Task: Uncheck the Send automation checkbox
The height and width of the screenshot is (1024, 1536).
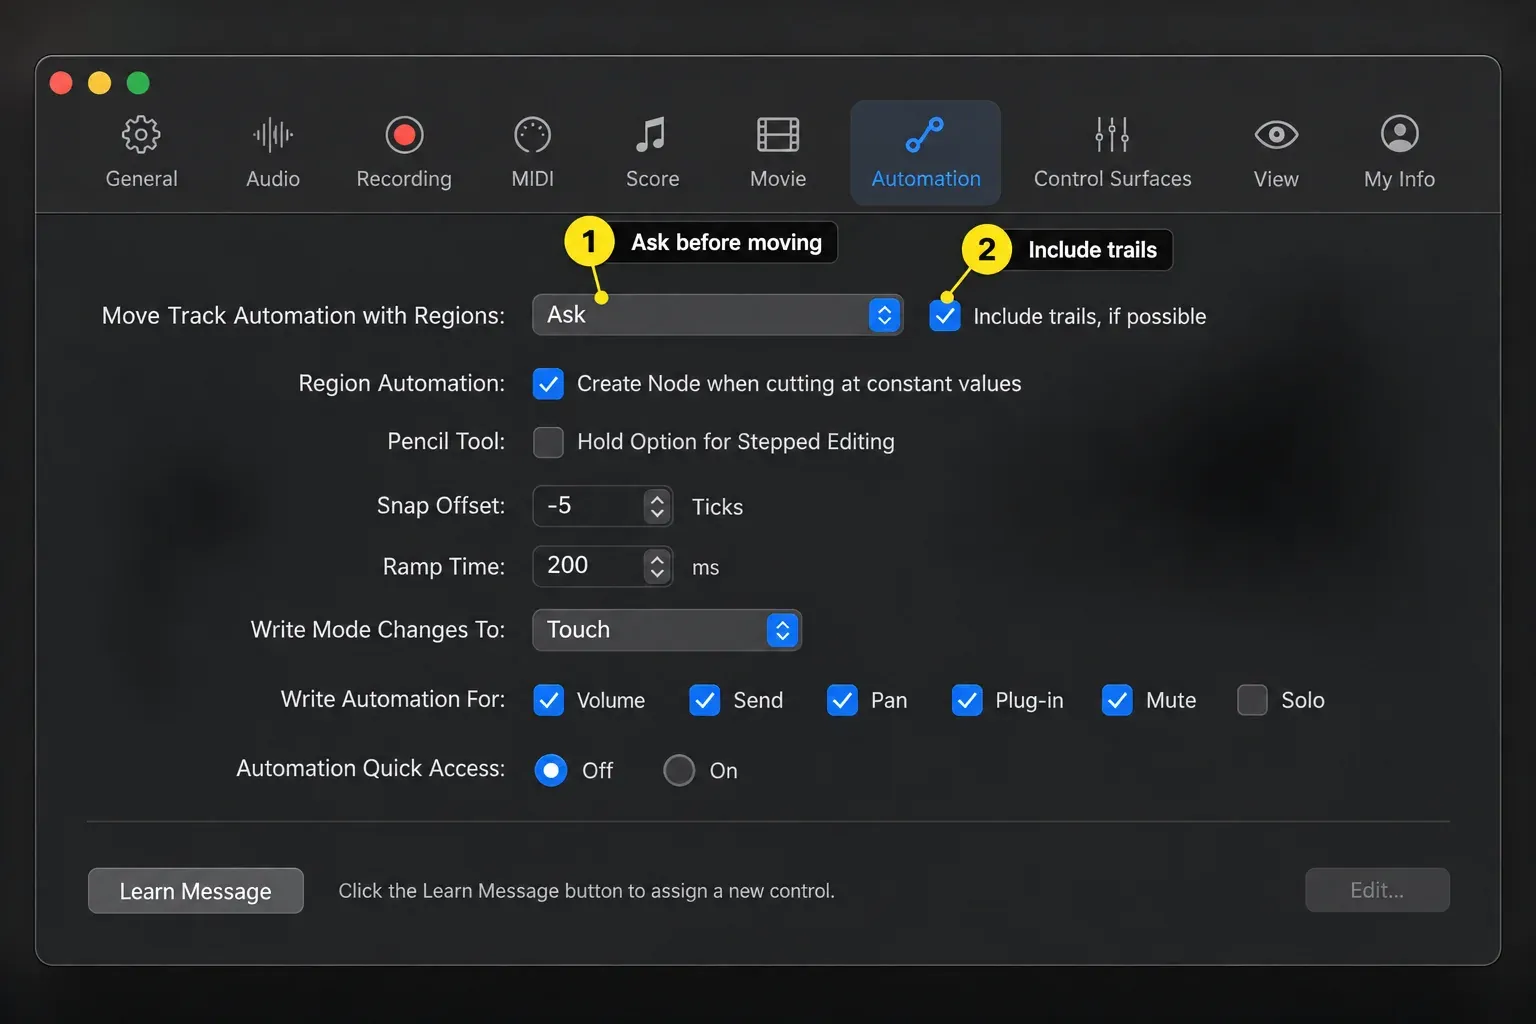Action: [x=705, y=700]
